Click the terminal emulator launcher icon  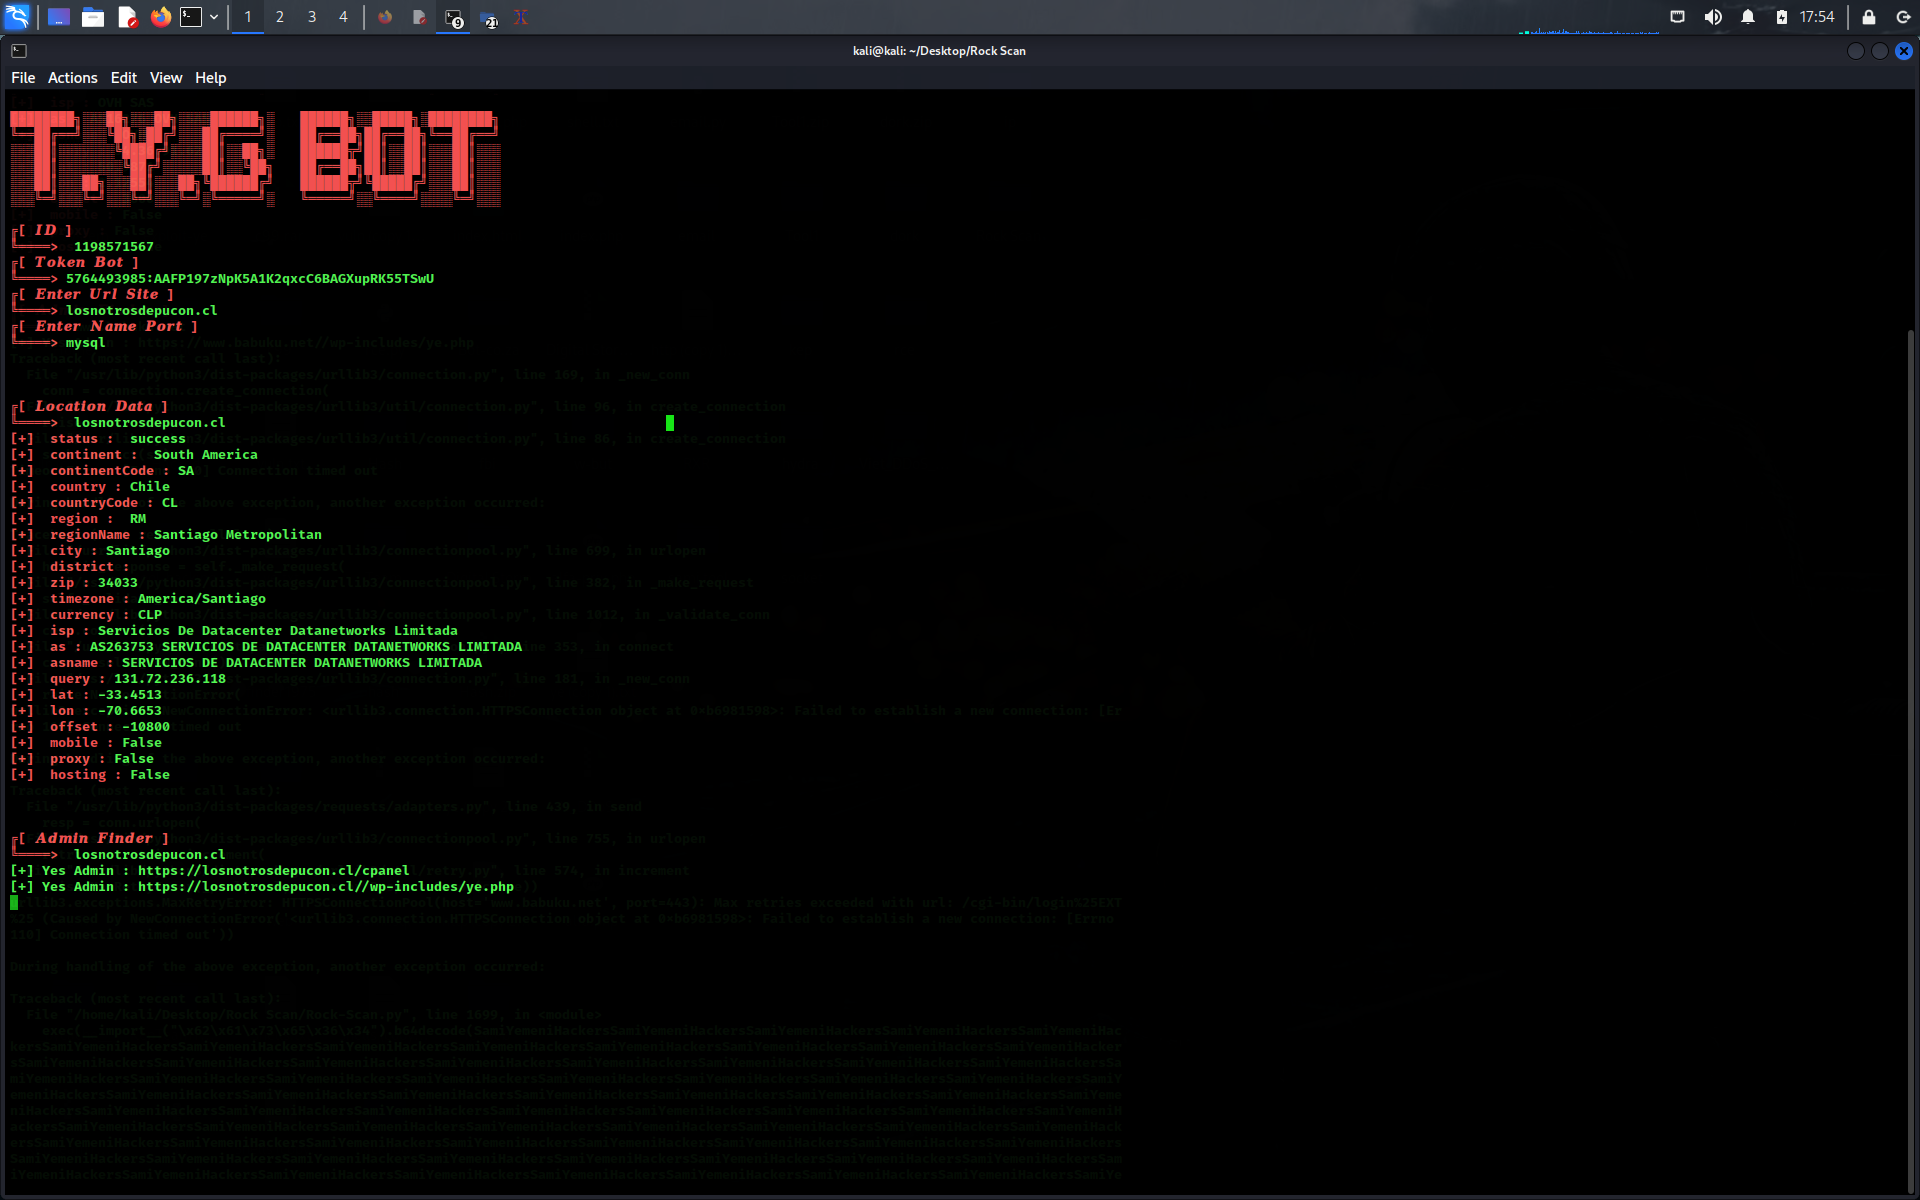pos(191,17)
